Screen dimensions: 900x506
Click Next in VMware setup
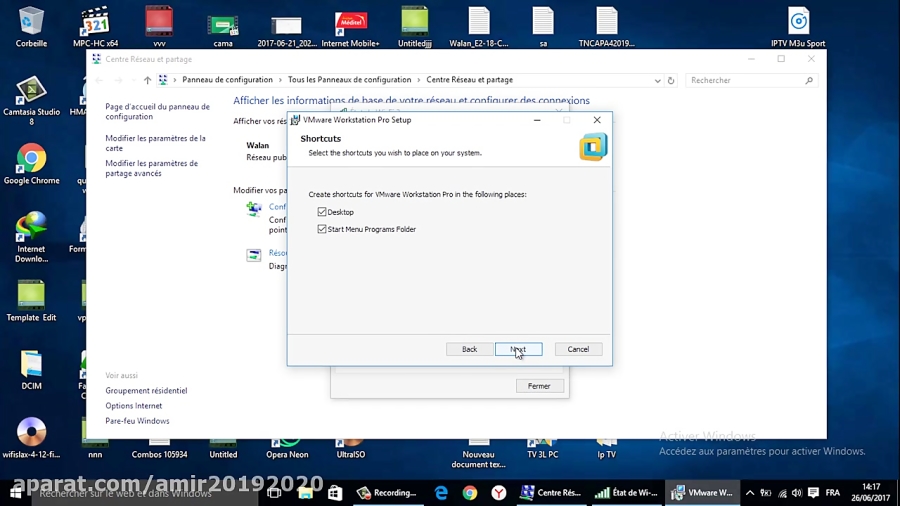pyautogui.click(x=518, y=349)
